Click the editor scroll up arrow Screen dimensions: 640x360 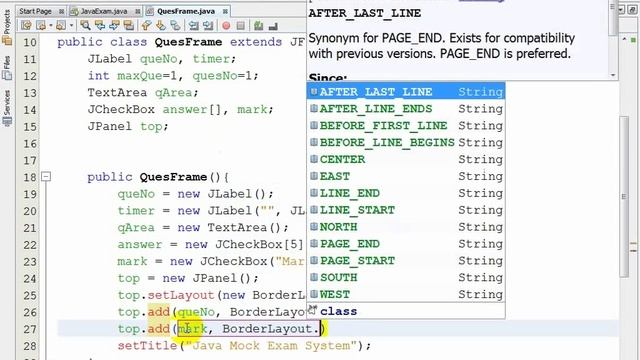point(624,39)
